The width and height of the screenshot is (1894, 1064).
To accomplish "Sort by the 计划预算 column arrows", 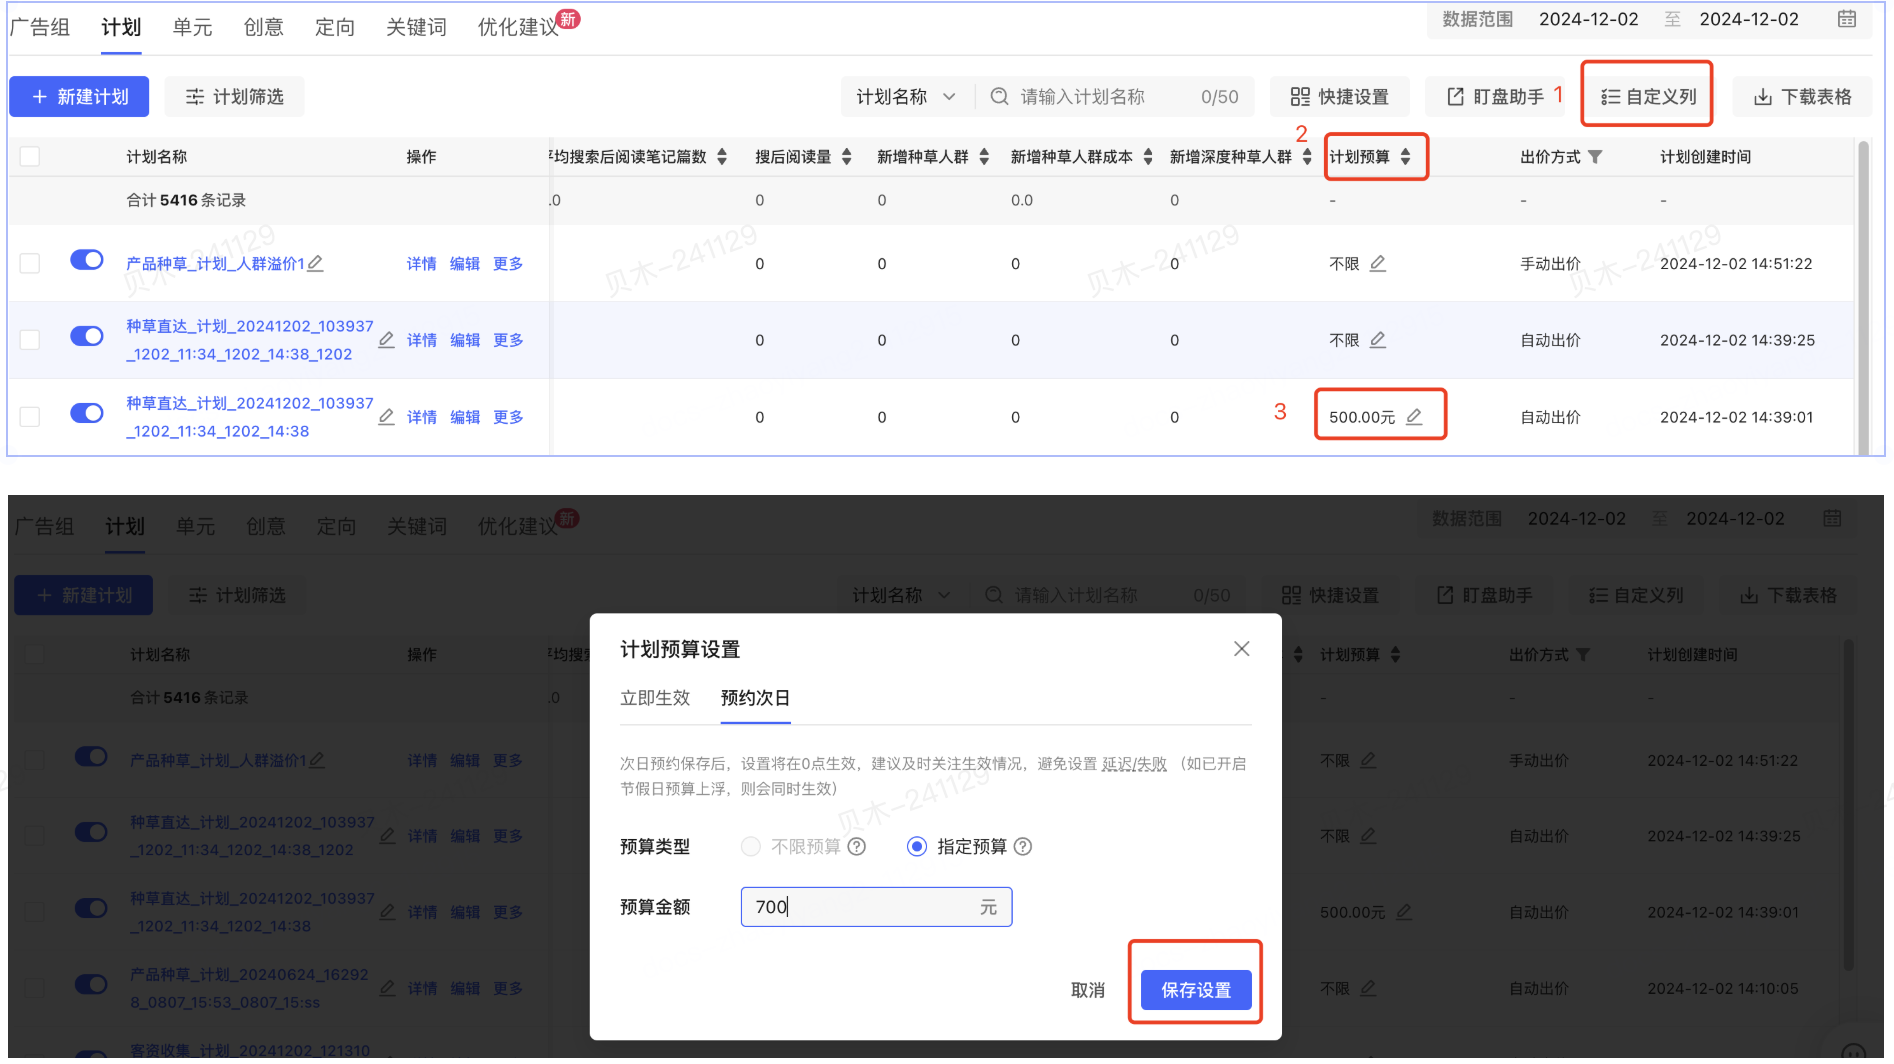I will coord(1405,156).
